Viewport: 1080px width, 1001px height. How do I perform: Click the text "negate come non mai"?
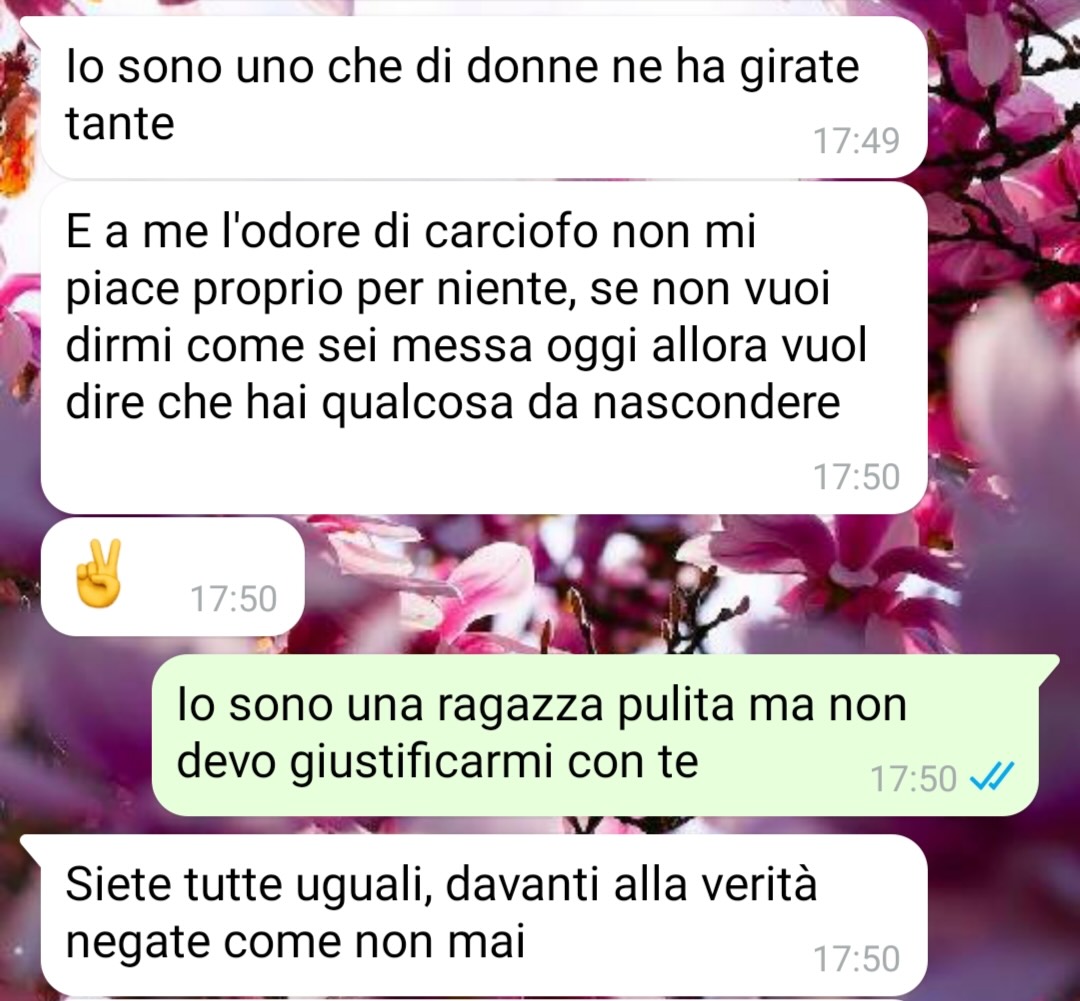click(295, 942)
